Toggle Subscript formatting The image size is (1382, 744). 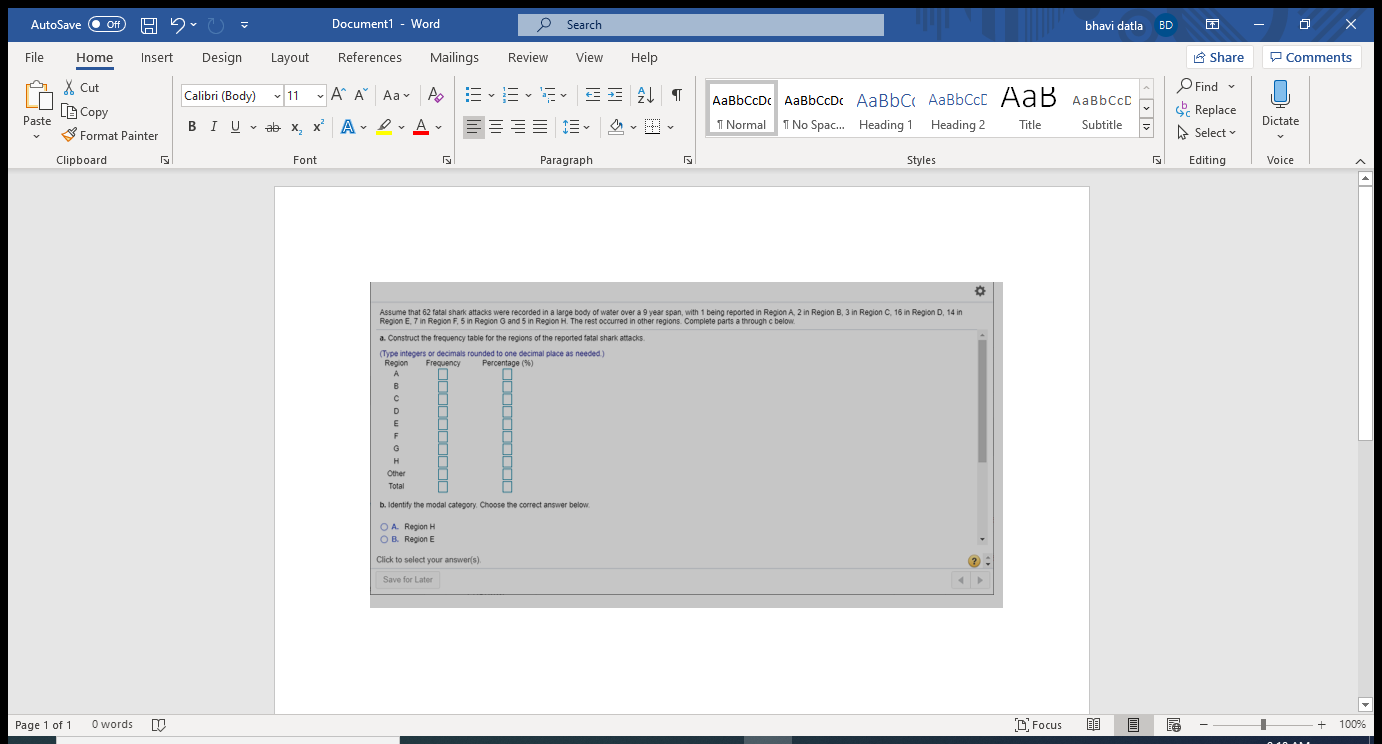(296, 127)
